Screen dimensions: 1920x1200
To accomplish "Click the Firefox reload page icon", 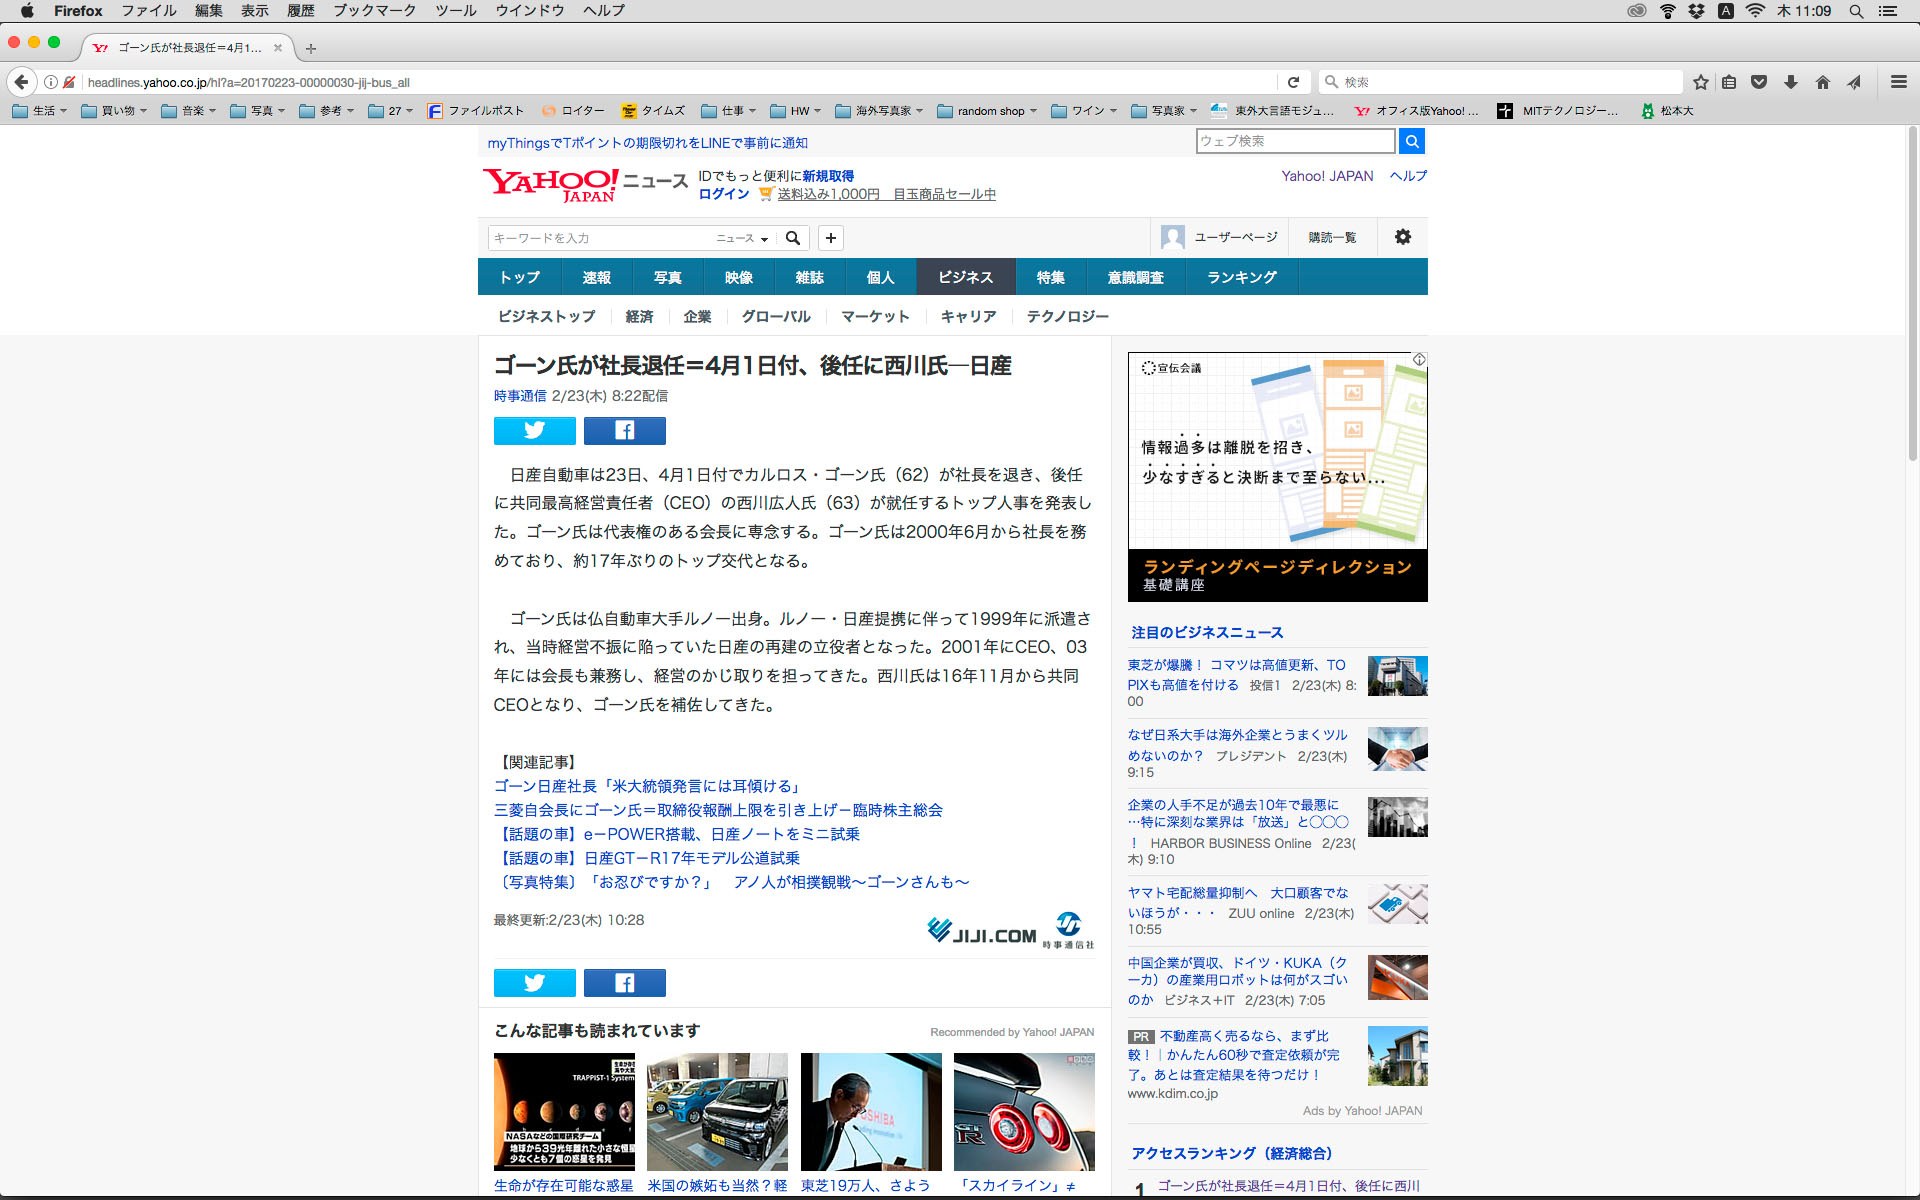I will [x=1293, y=82].
